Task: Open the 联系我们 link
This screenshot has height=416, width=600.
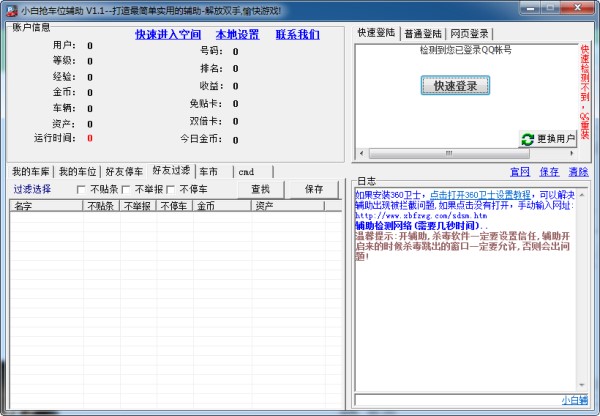Action: tap(297, 34)
